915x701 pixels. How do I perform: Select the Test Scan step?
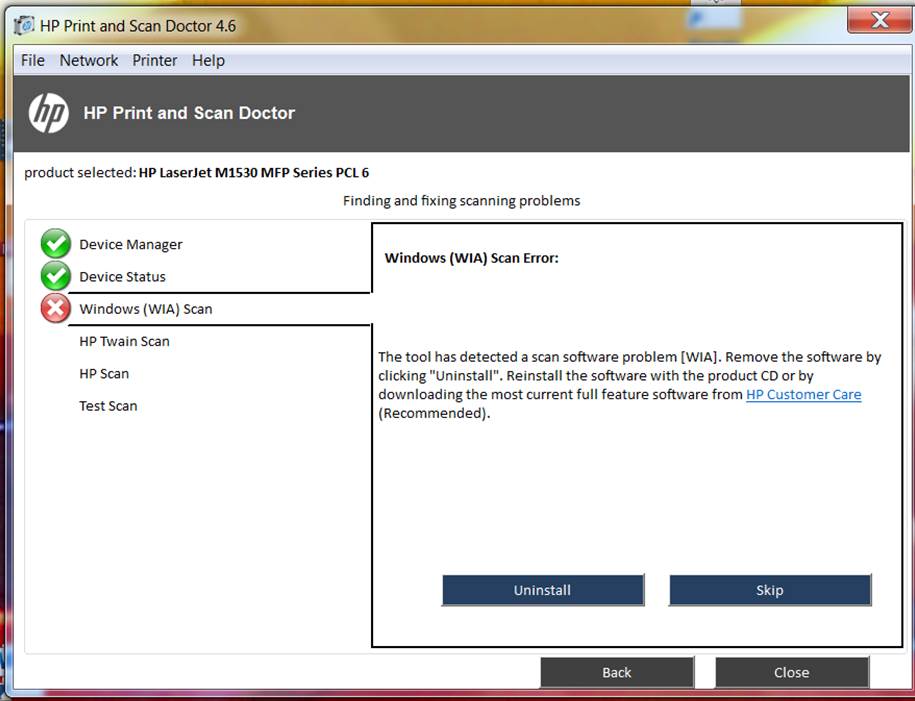point(108,406)
